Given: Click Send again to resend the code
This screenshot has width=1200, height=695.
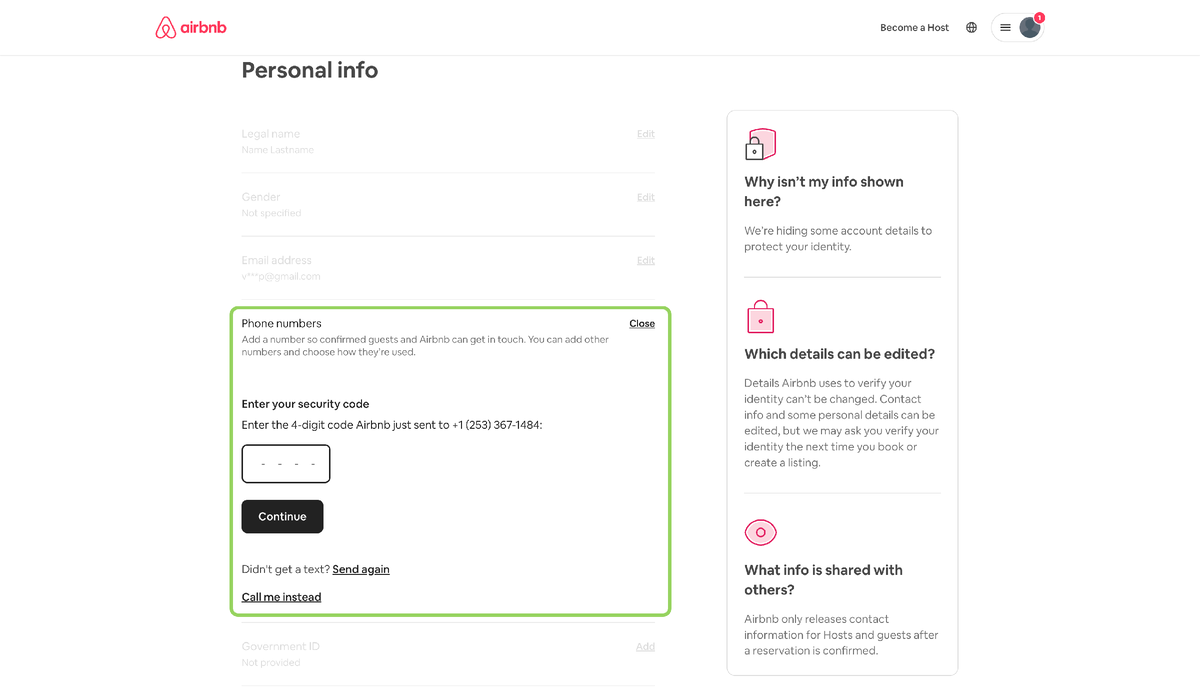Looking at the screenshot, I should [360, 569].
